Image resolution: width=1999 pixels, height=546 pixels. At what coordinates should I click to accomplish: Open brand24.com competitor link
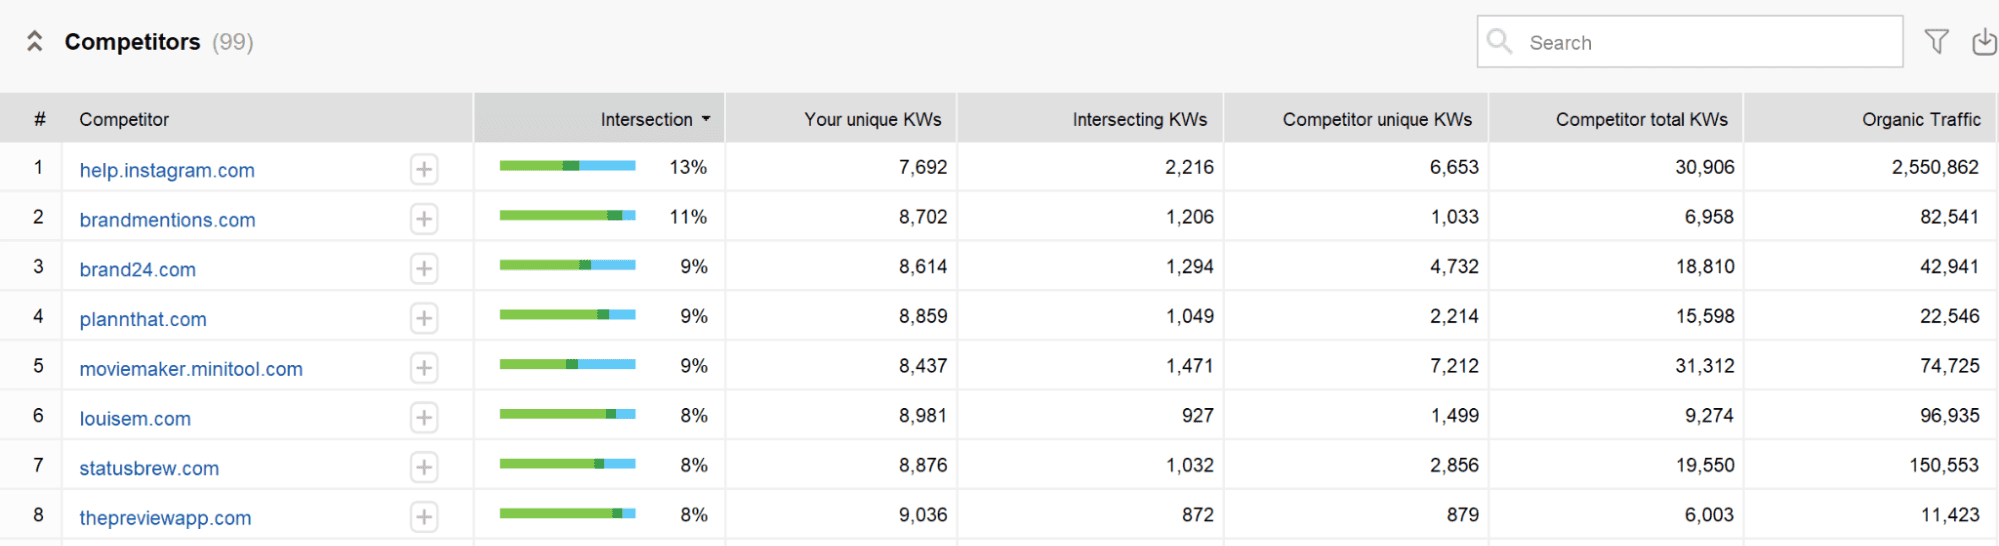[138, 270]
